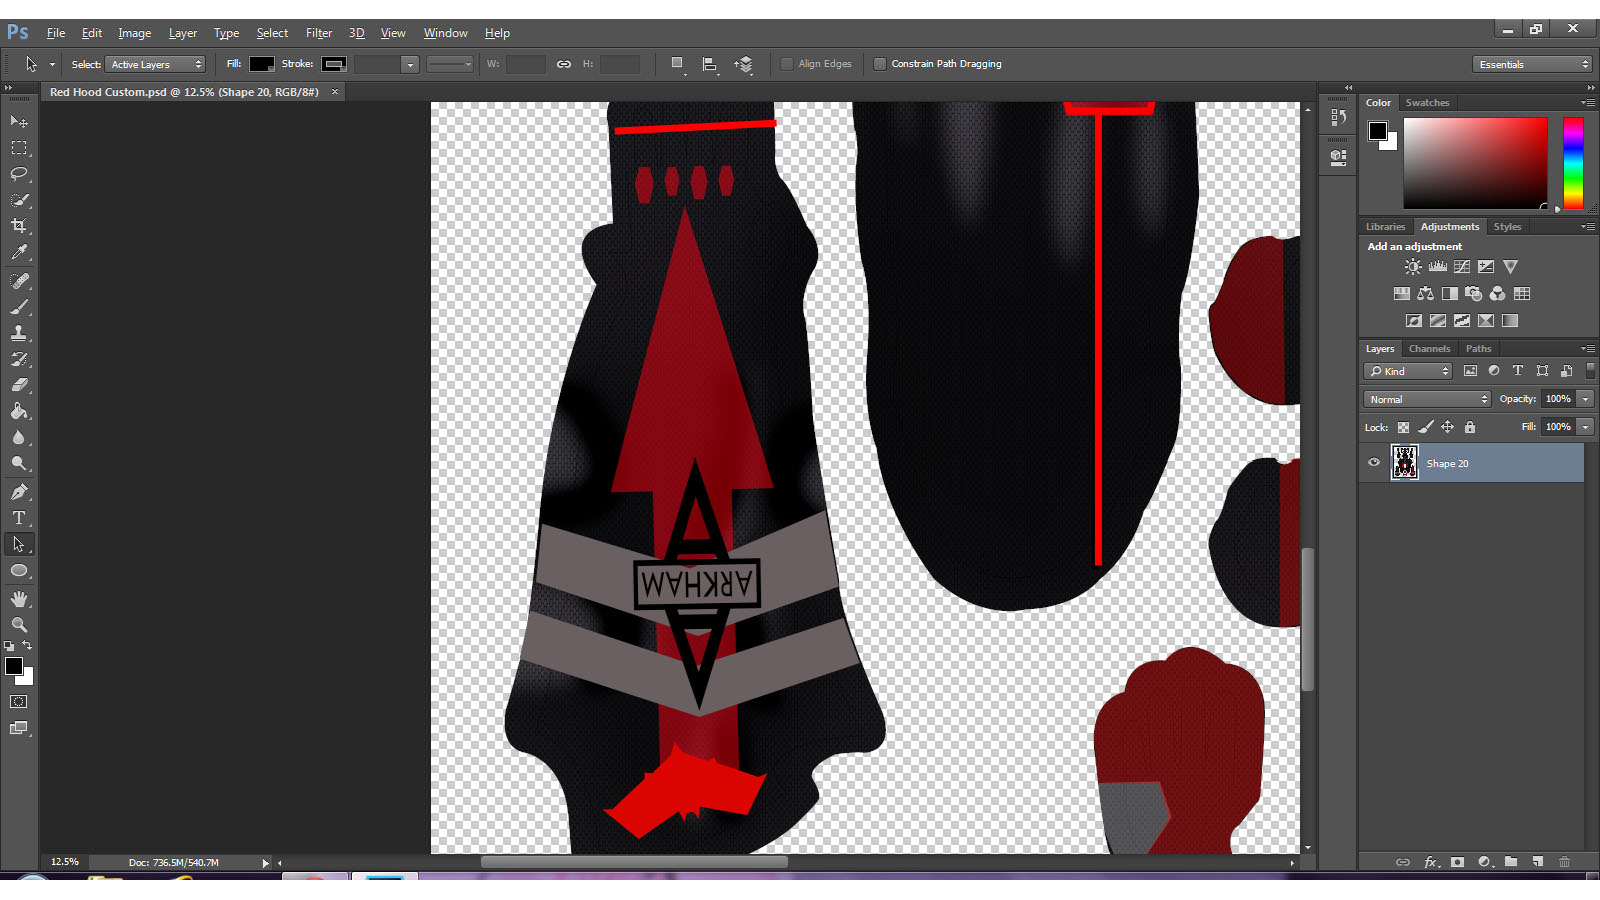
Task: Select the Dodge tool
Action: (x=19, y=464)
